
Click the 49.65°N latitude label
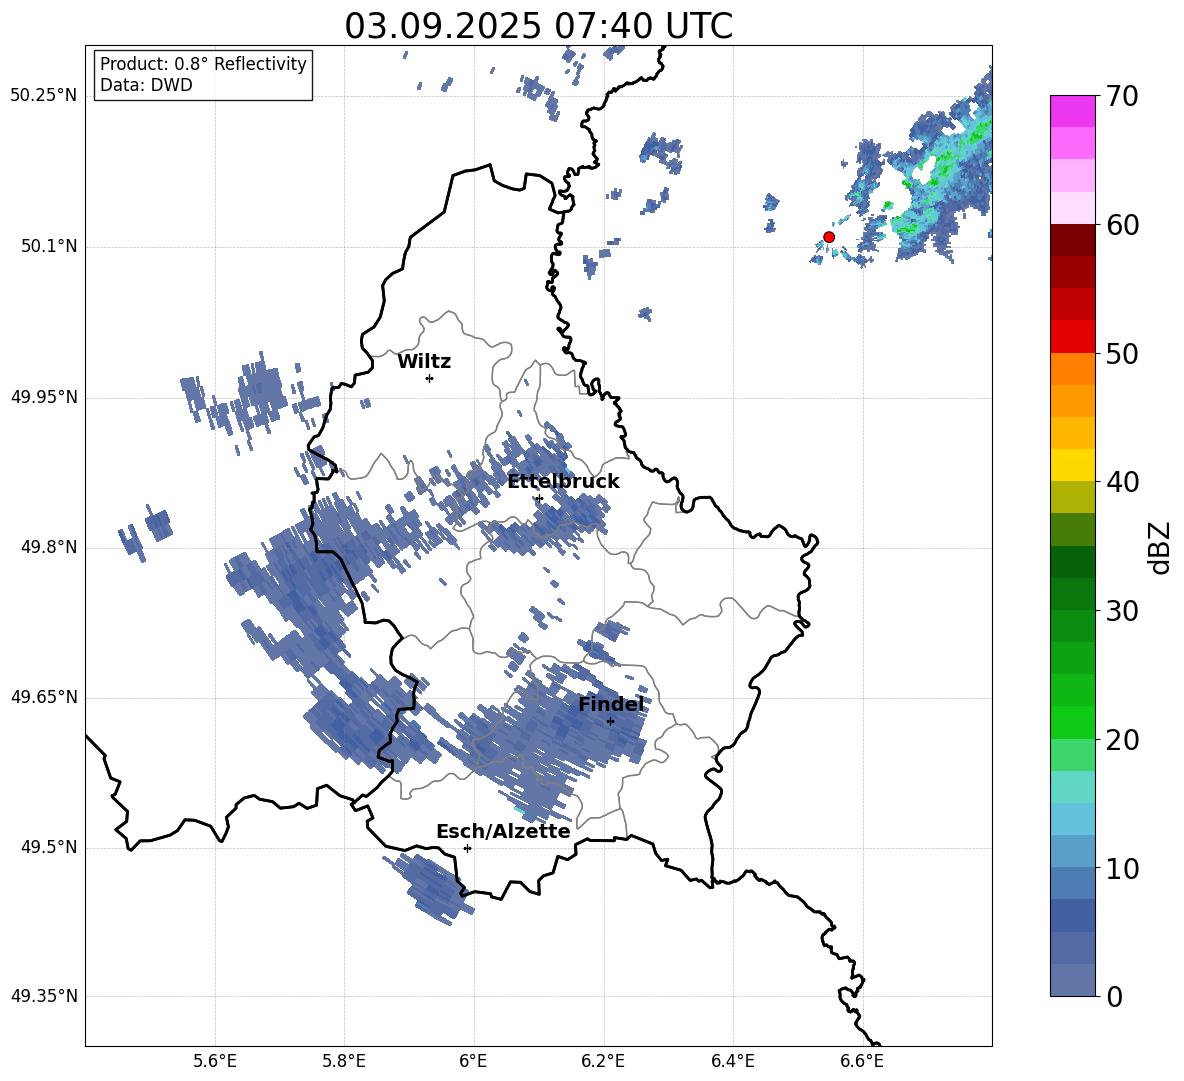point(44,697)
